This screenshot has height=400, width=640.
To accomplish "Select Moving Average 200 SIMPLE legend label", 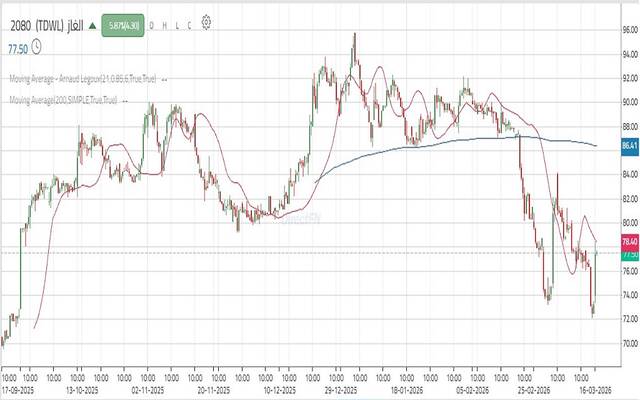I will tap(62, 100).
